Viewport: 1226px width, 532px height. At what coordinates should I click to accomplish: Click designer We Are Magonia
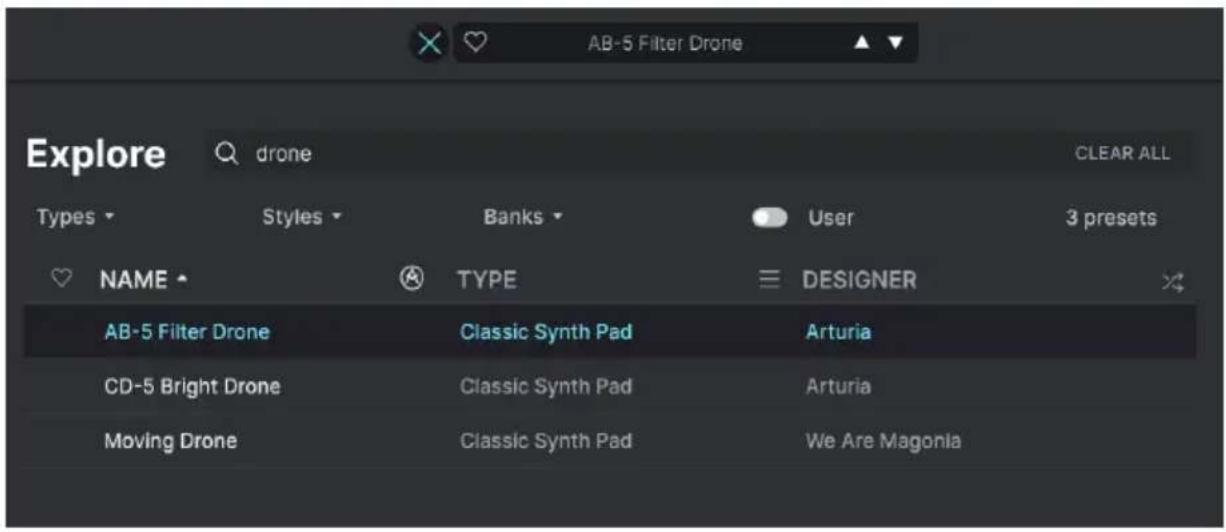[883, 440]
